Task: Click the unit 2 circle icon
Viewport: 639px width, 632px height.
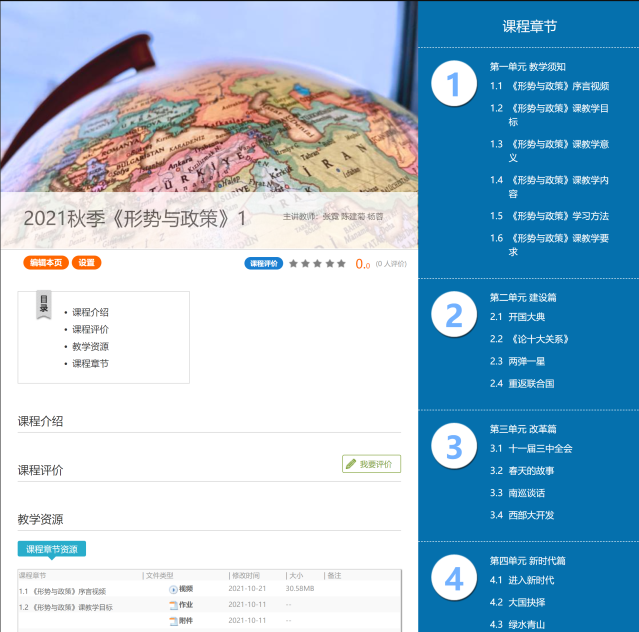Action: pos(454,316)
